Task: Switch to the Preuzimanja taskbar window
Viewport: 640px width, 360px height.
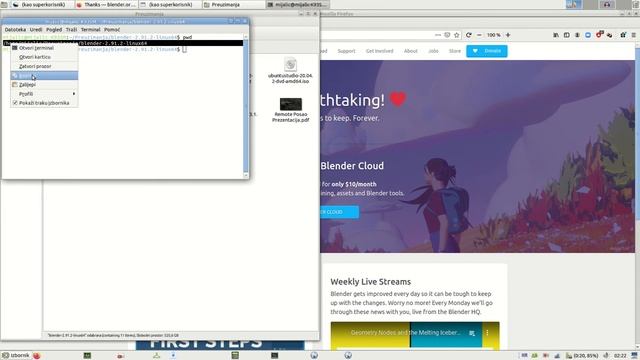Action: [233, 4]
